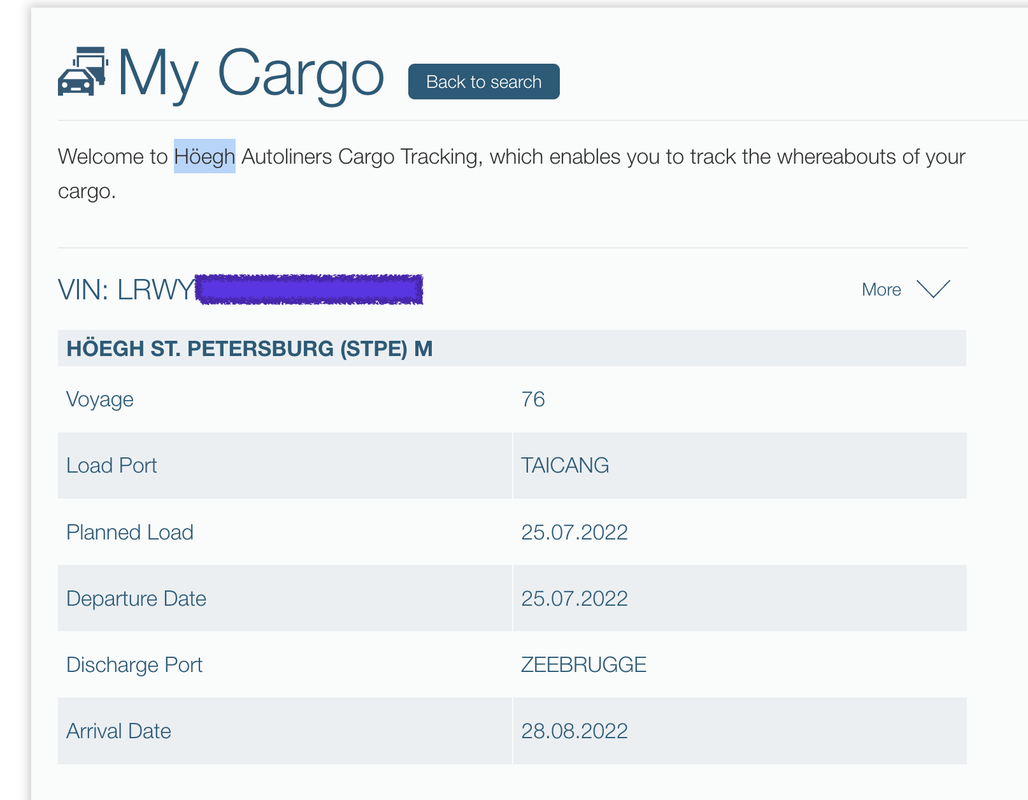Click the More label next to the VIN
Image resolution: width=1028 pixels, height=800 pixels.
pos(881,289)
